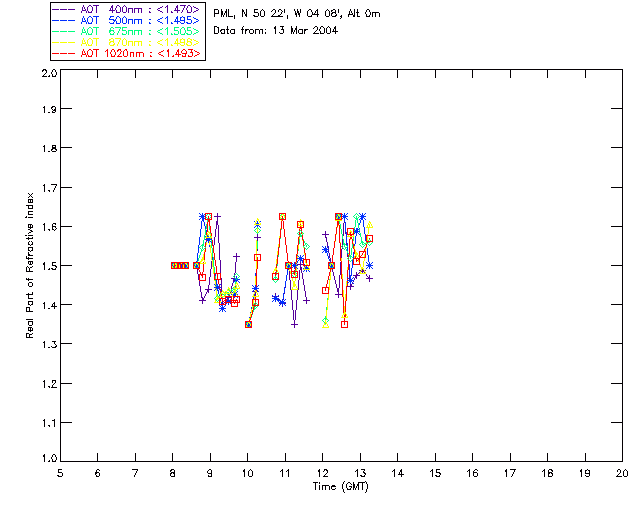The image size is (640, 512).
Task: Click the hour 18 label on time axis
Action: (x=547, y=473)
